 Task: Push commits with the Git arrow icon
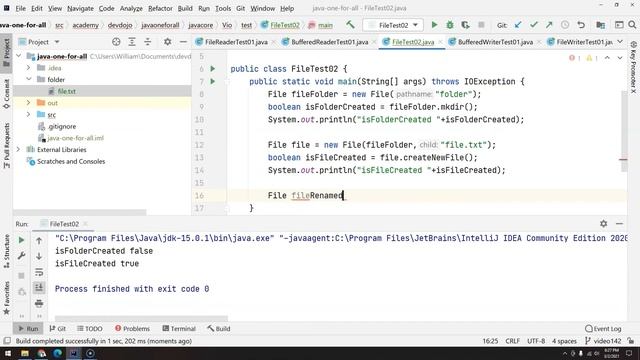pos(549,25)
